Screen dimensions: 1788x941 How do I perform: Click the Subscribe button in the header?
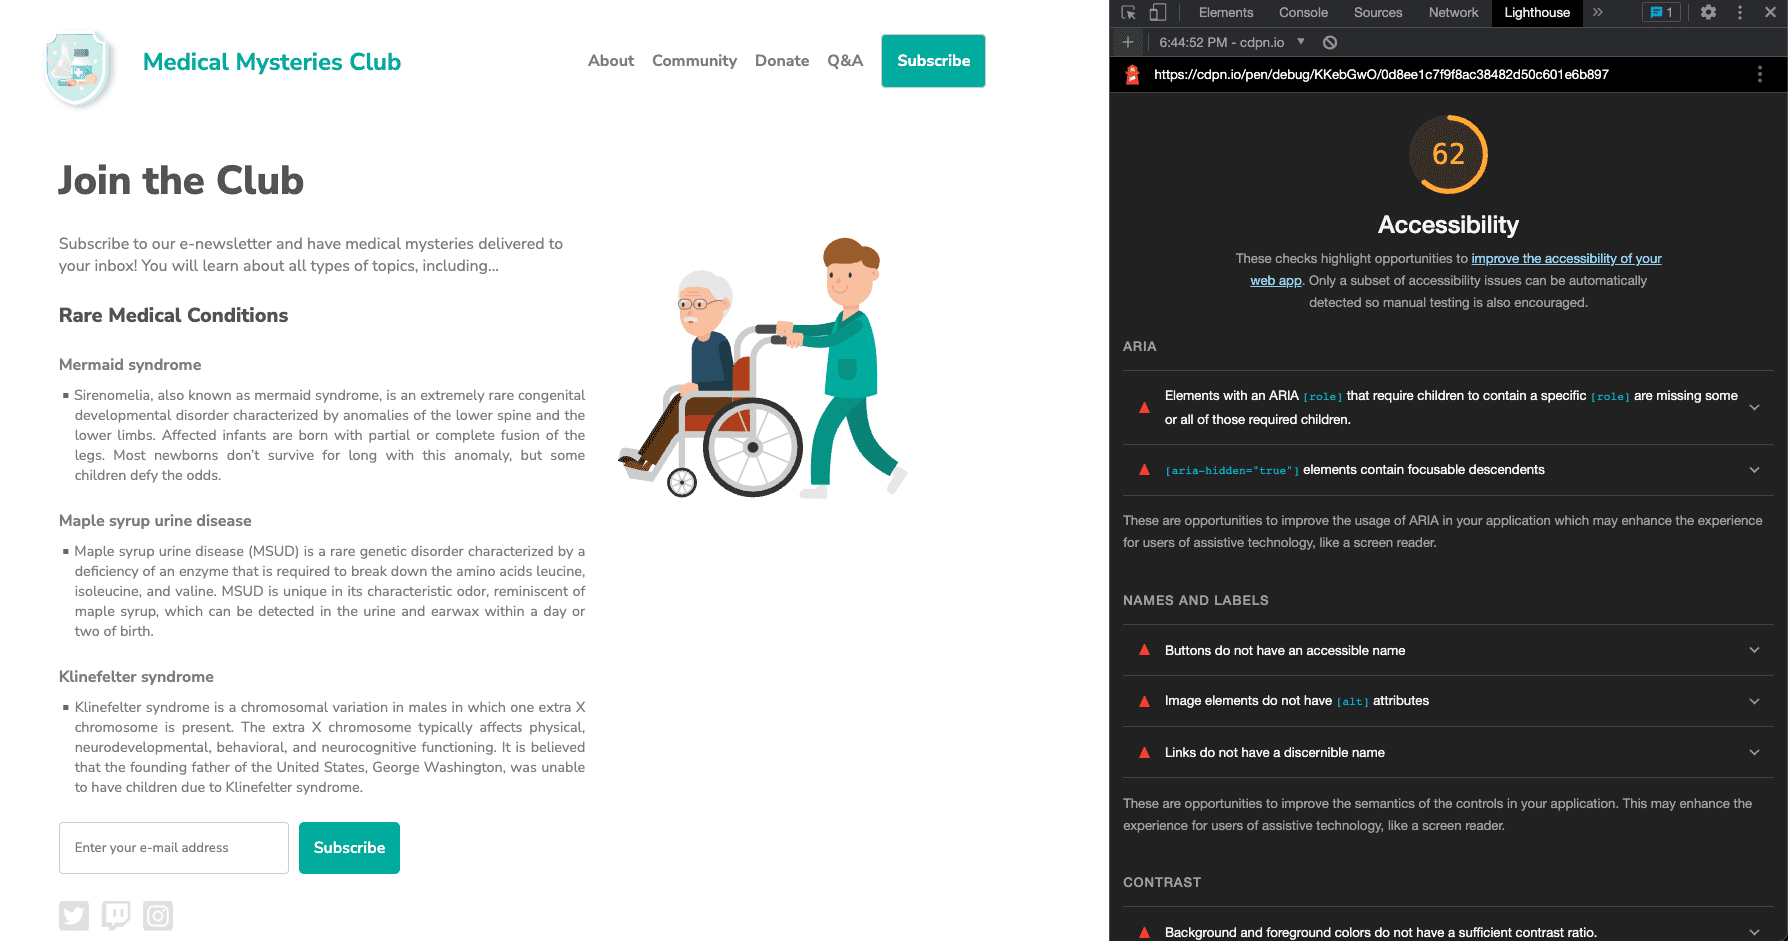pyautogui.click(x=933, y=61)
